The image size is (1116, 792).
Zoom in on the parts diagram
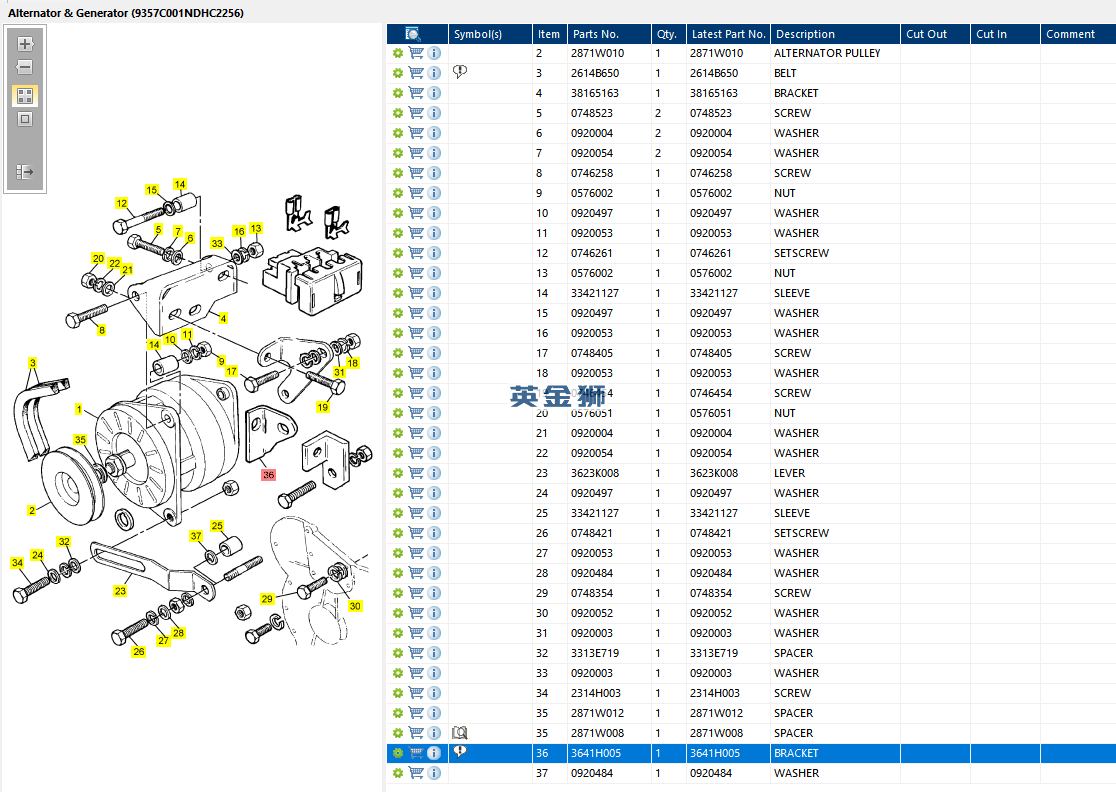pos(25,44)
